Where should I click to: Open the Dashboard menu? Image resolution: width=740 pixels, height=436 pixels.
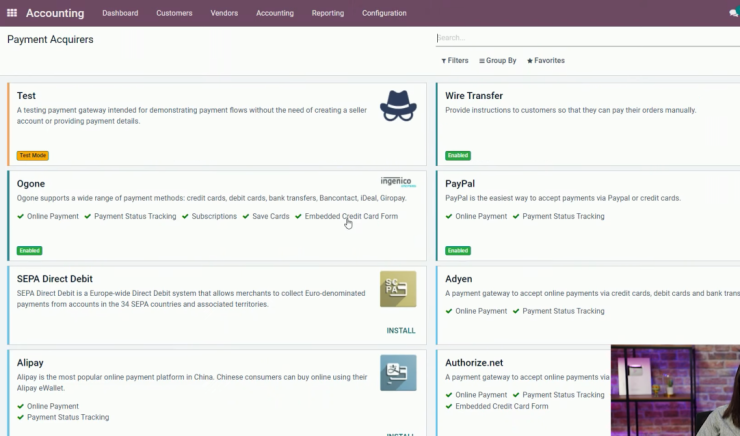click(x=120, y=13)
